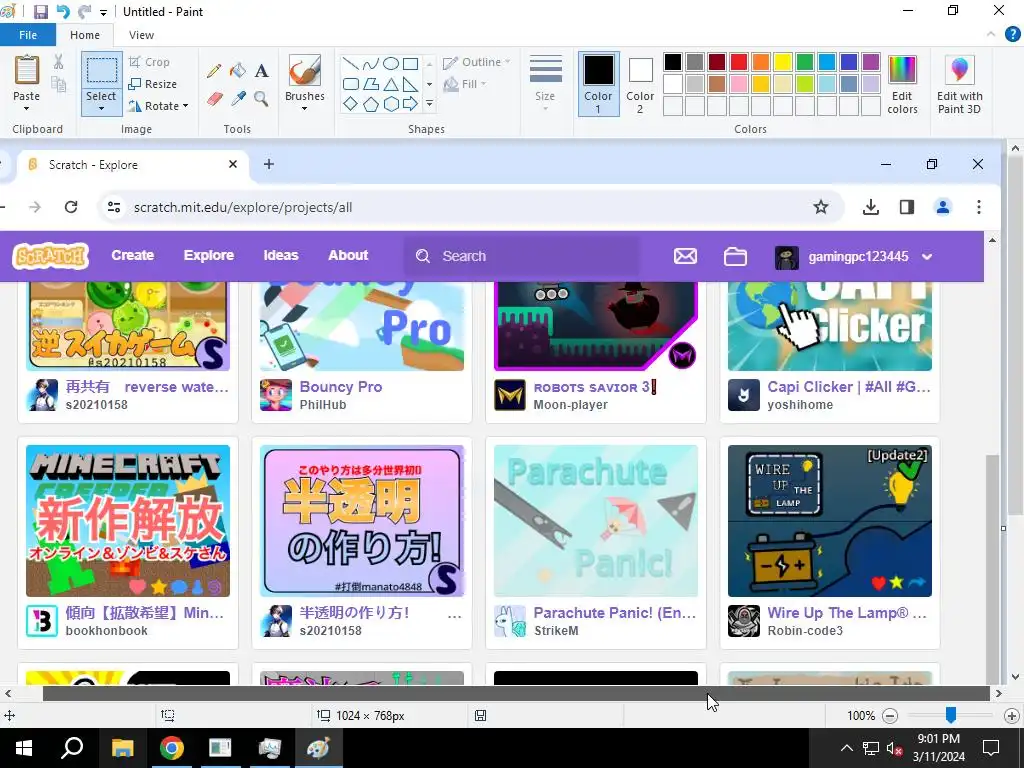Open the Windows Start menu
Image resolution: width=1024 pixels, height=768 pixels.
[24, 748]
